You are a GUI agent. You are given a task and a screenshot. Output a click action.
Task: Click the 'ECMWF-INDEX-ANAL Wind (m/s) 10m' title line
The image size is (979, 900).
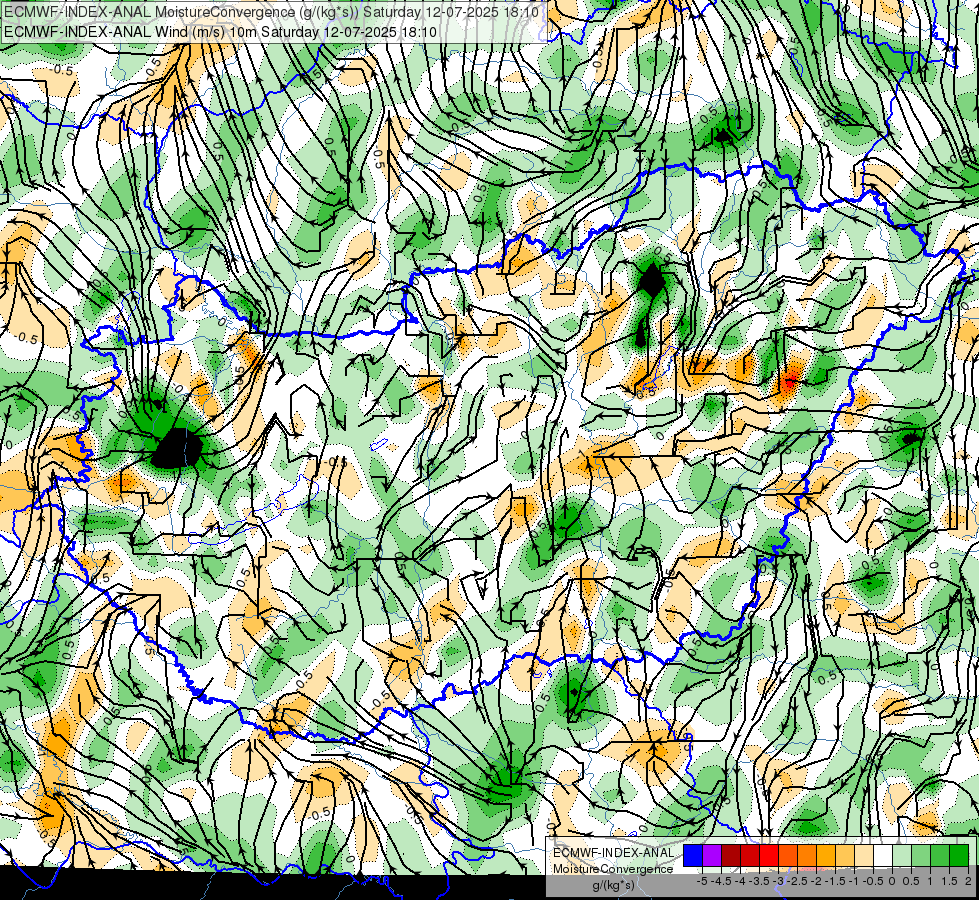(220, 32)
